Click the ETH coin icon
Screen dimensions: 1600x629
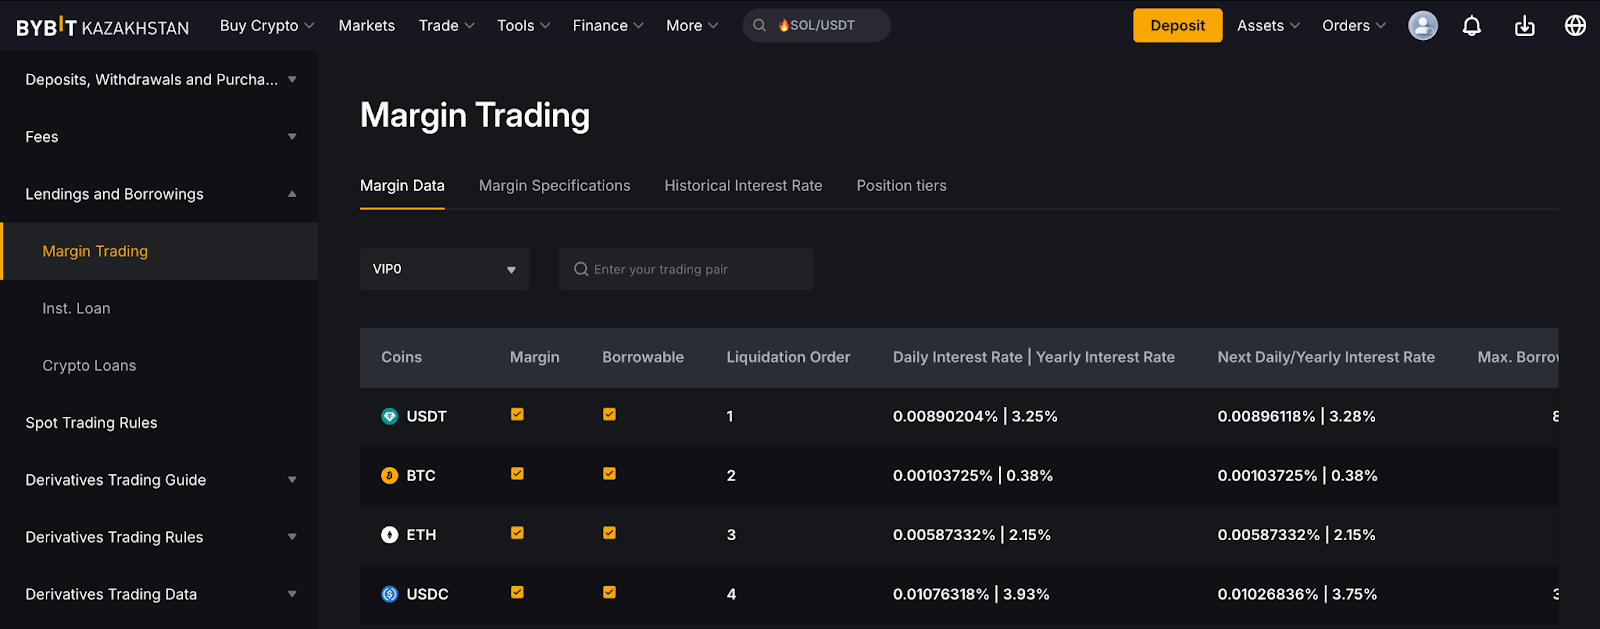tap(390, 535)
